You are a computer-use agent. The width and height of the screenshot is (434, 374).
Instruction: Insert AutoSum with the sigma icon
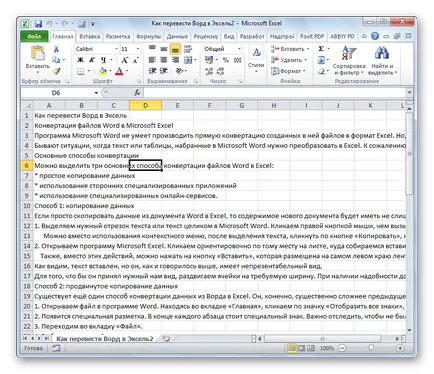321,49
